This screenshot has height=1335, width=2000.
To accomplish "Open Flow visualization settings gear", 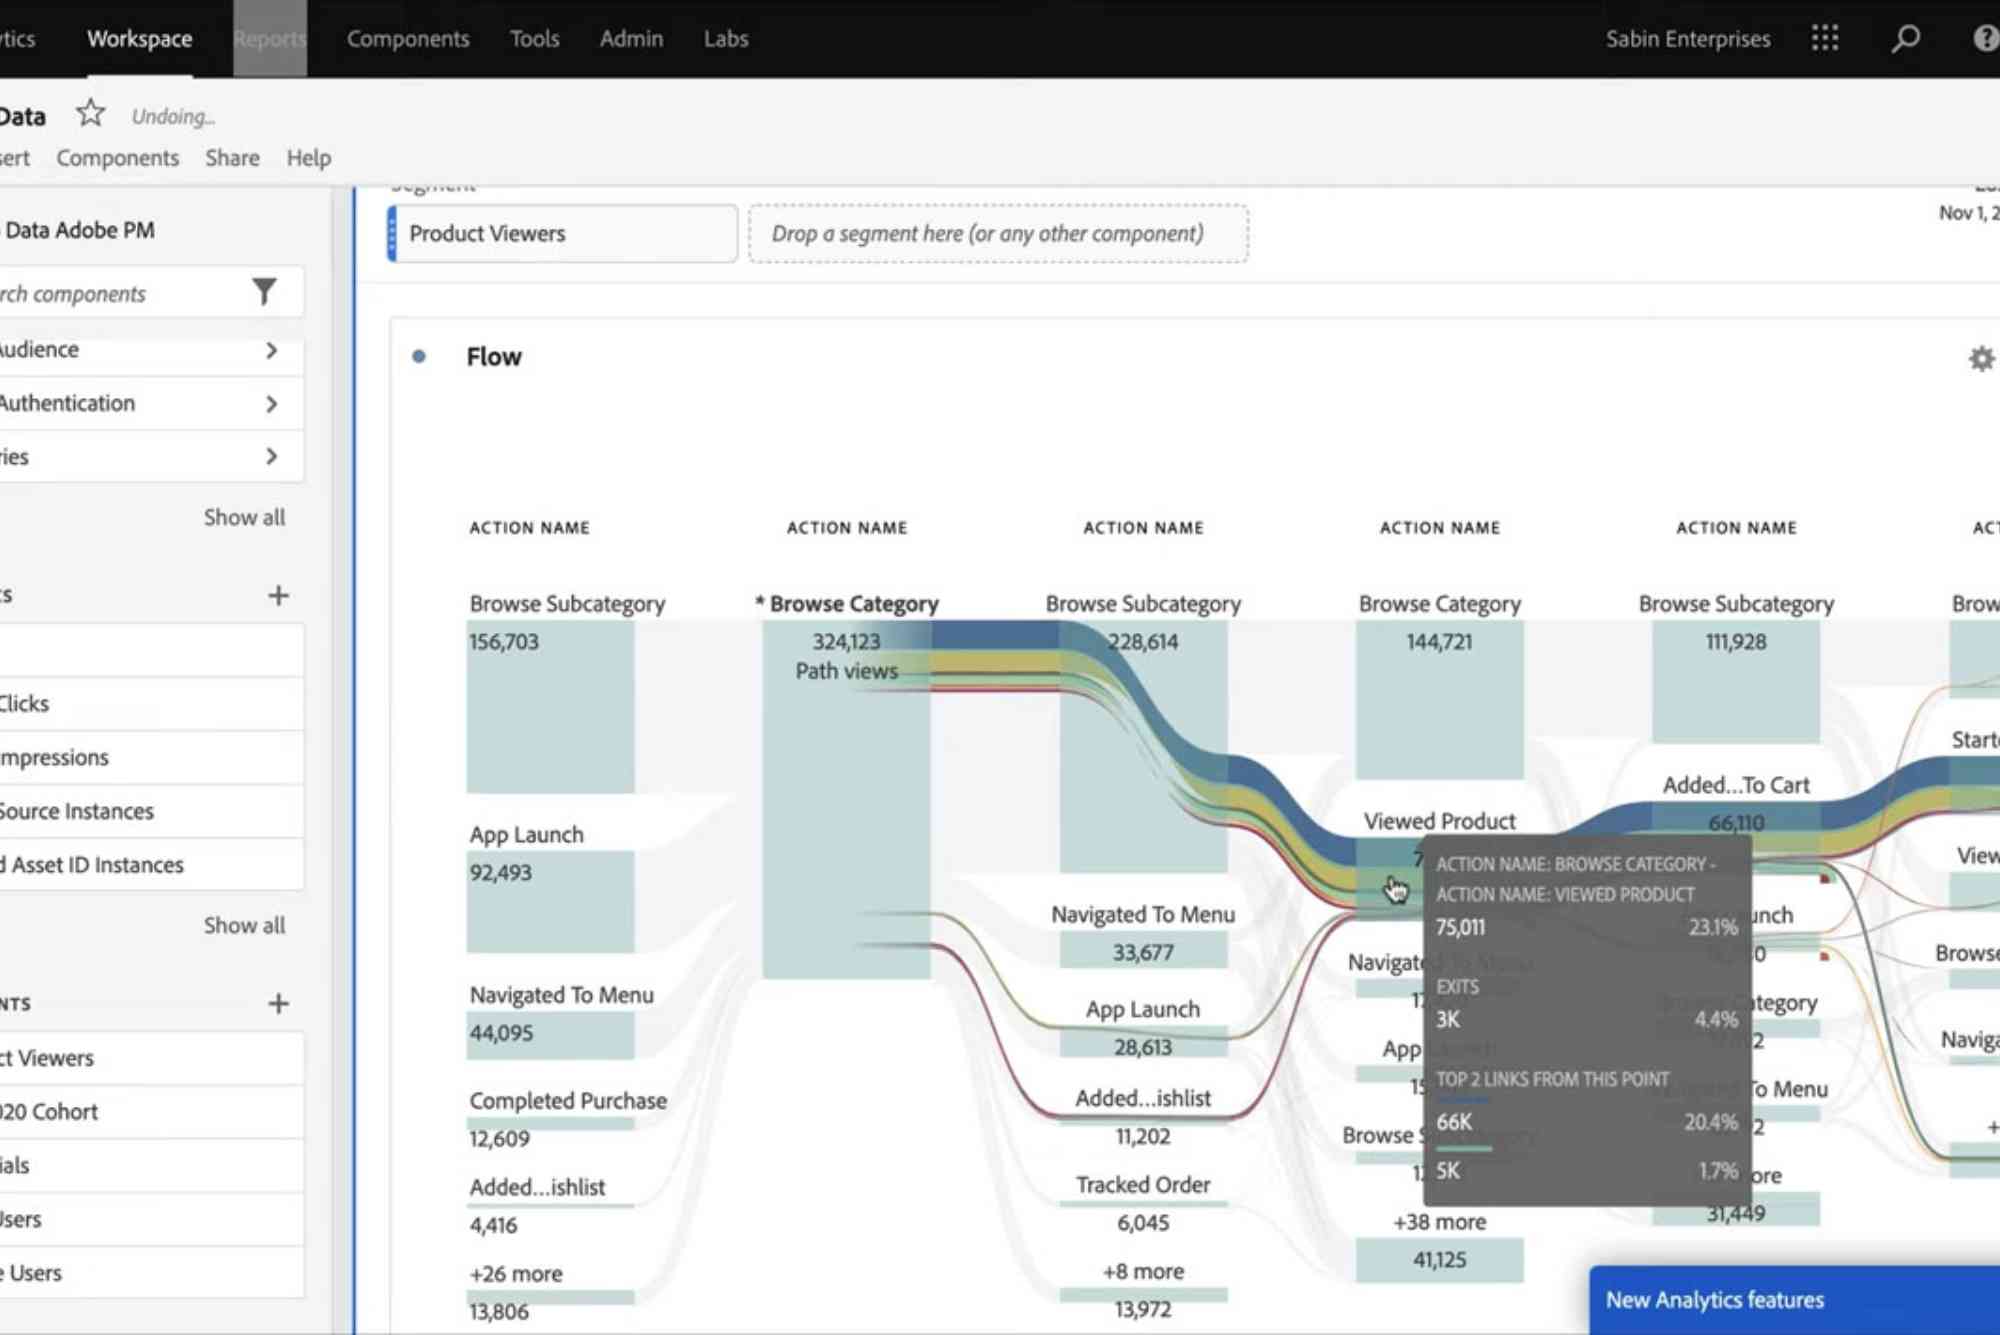I will pos(1980,358).
